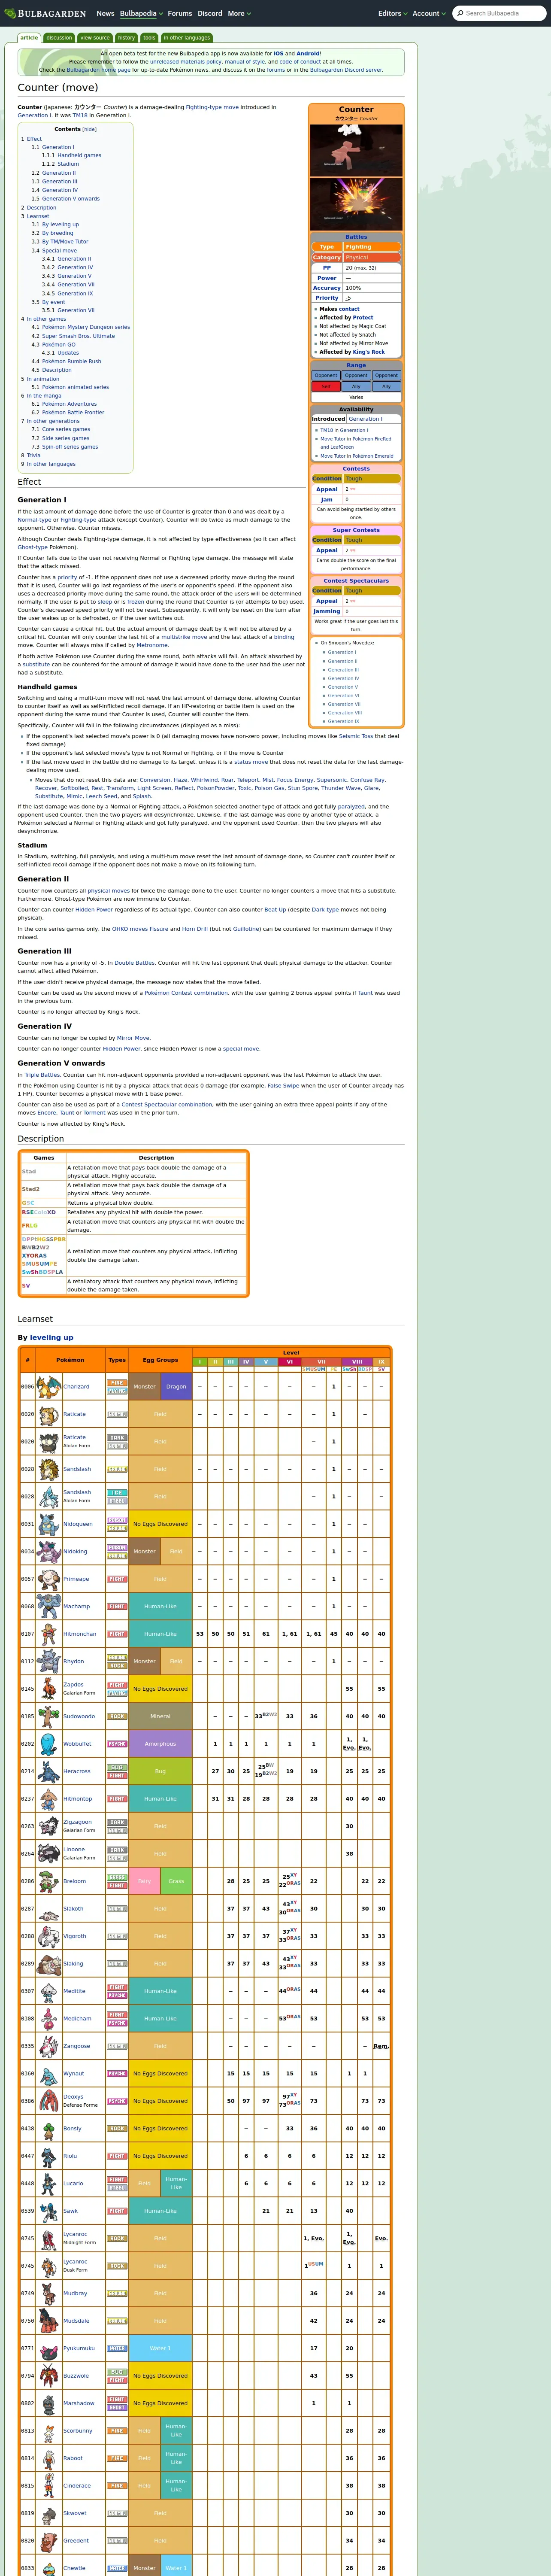Click the Nidoking sprite icon

pyautogui.click(x=49, y=1552)
